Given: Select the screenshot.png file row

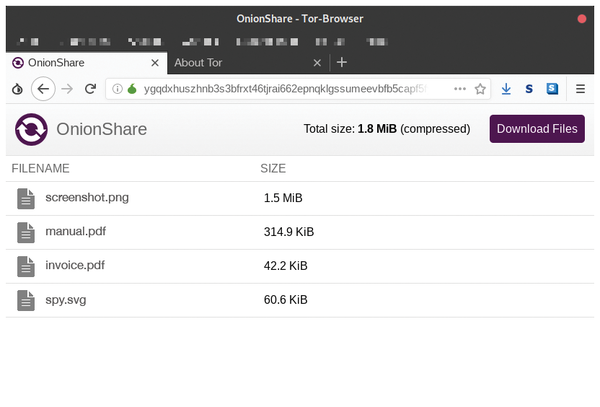Looking at the screenshot, I should pyautogui.click(x=87, y=198).
